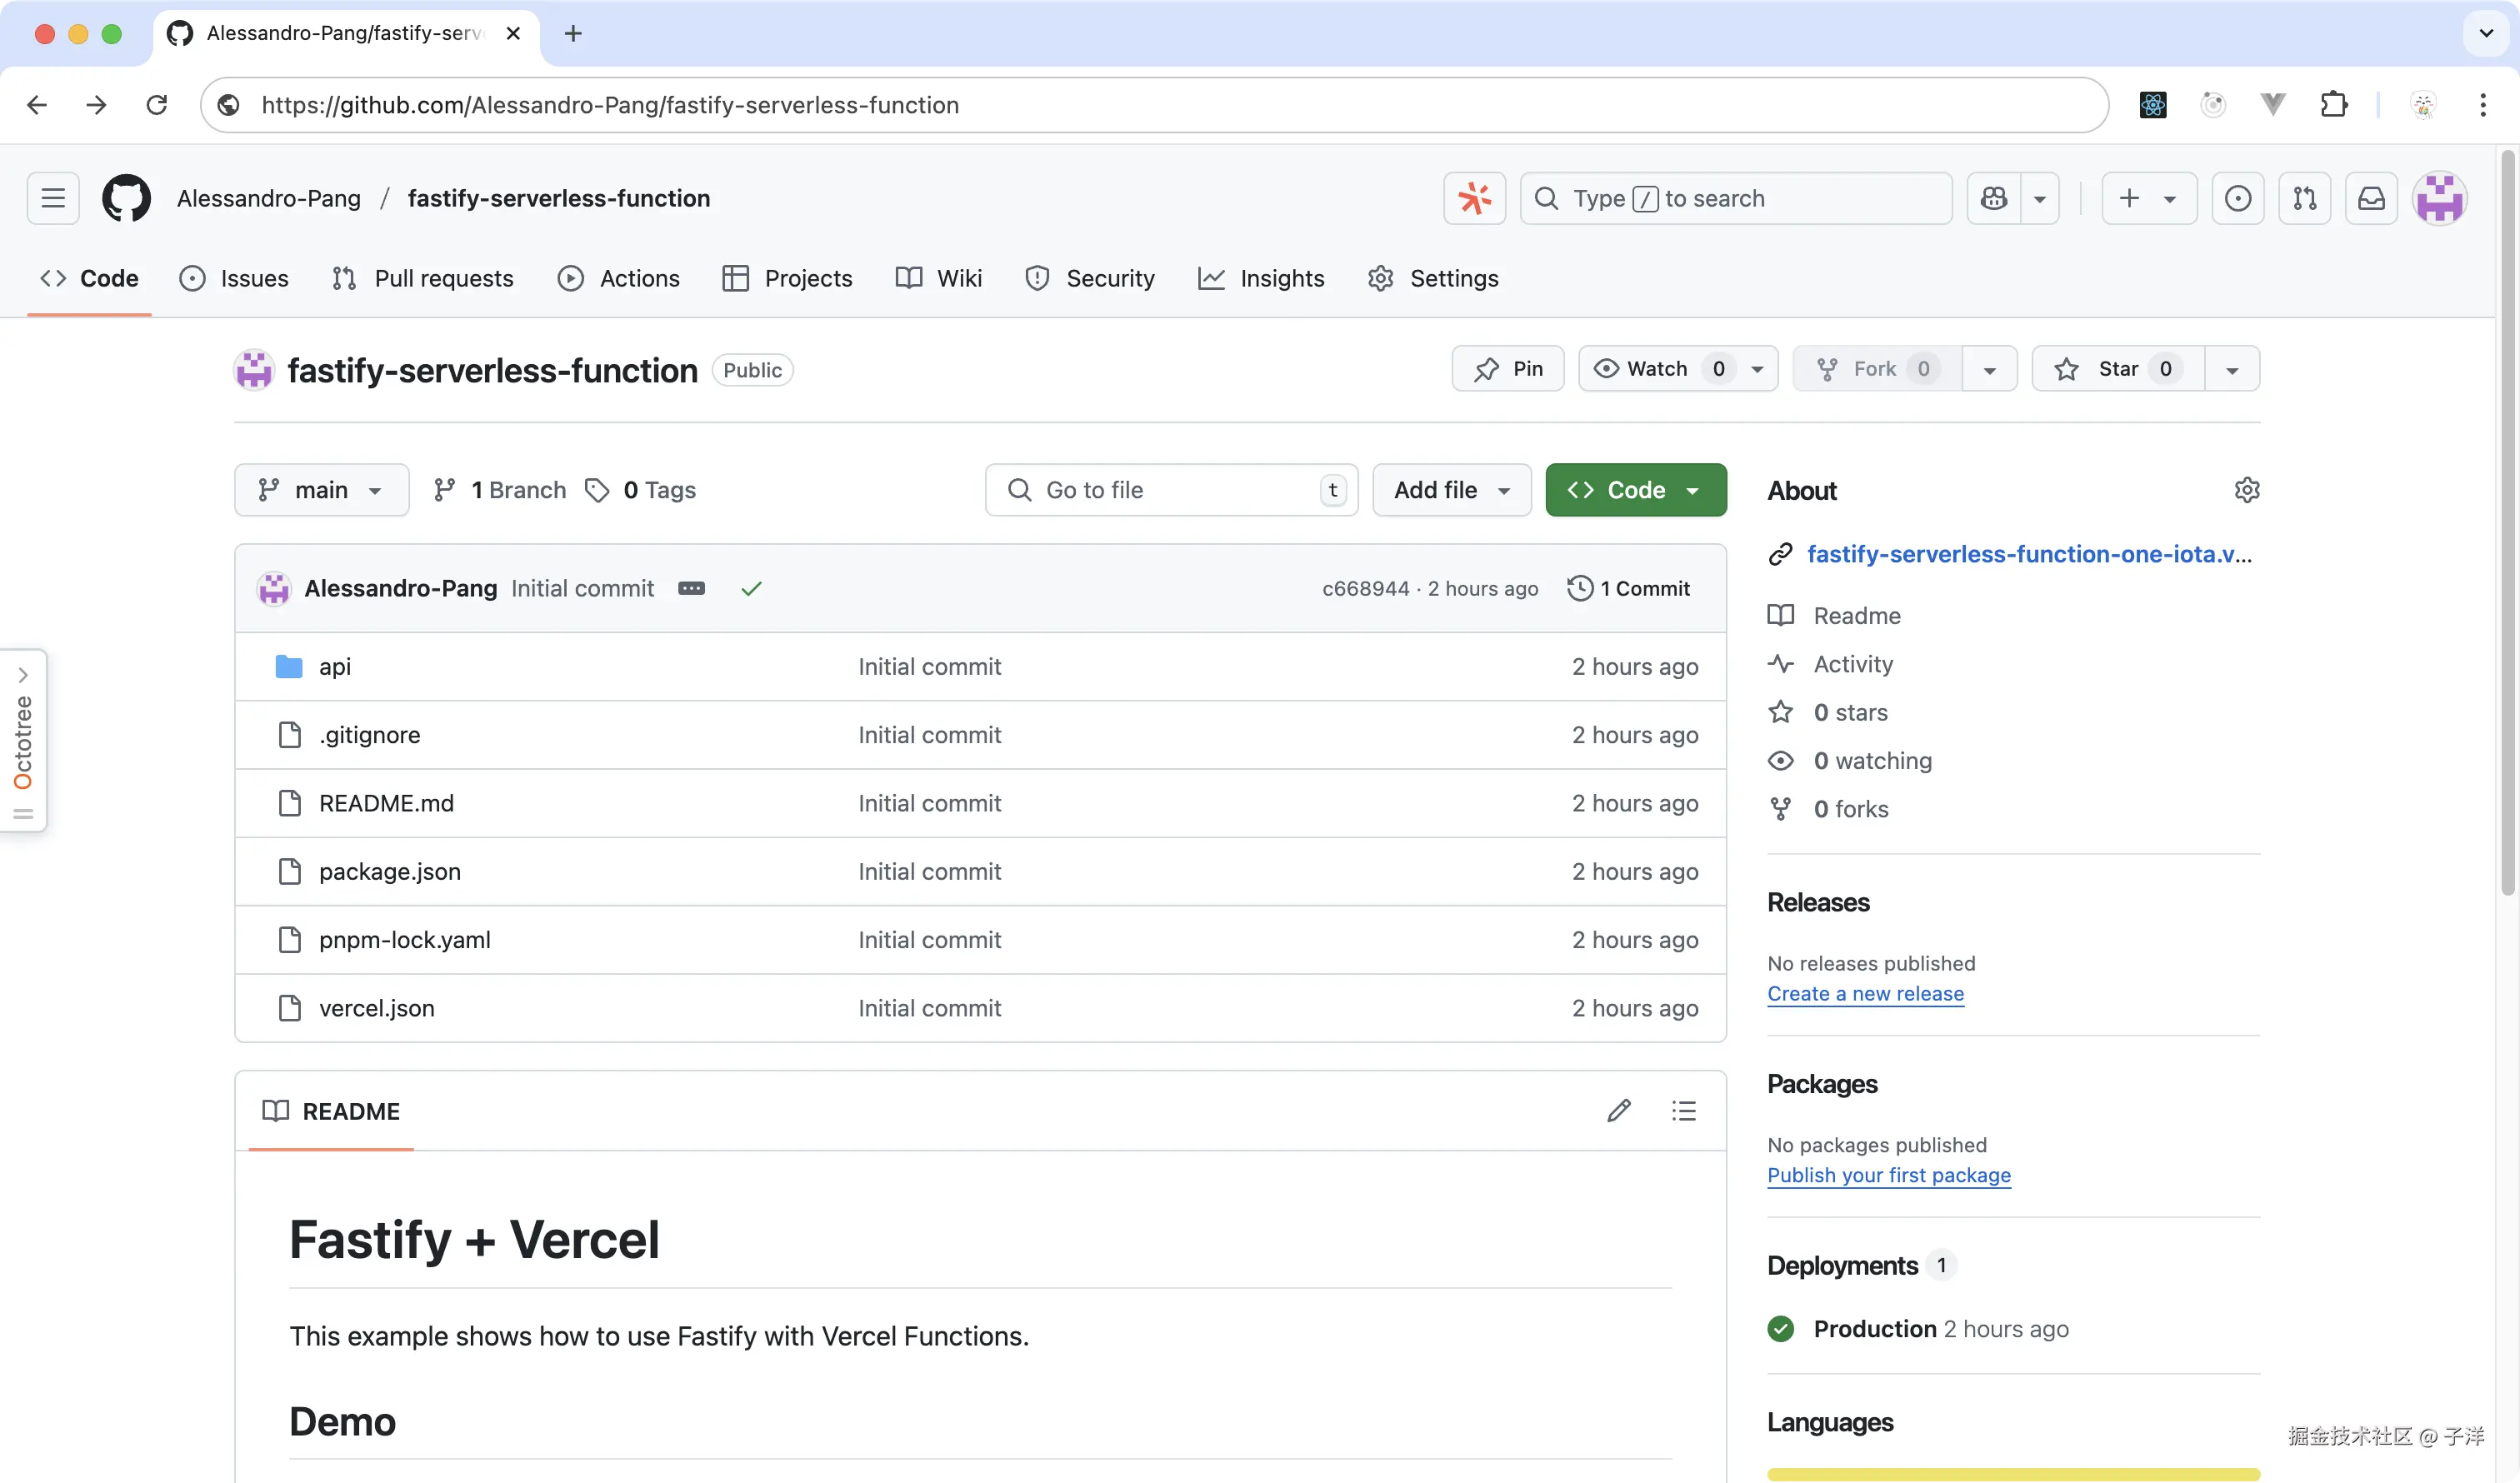Expand the Octotree sidebar panel
Screen dimensions: 2520x1483
[x=23, y=675]
